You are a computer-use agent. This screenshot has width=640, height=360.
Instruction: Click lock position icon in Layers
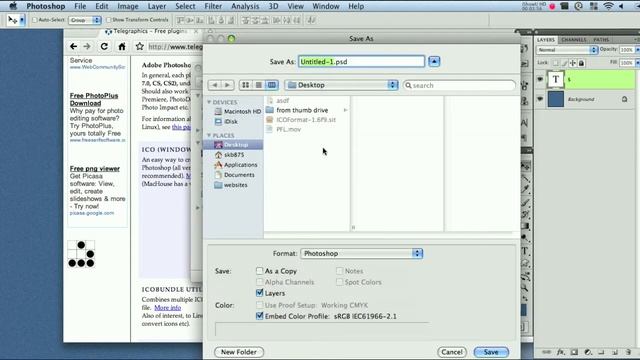pyautogui.click(x=573, y=63)
